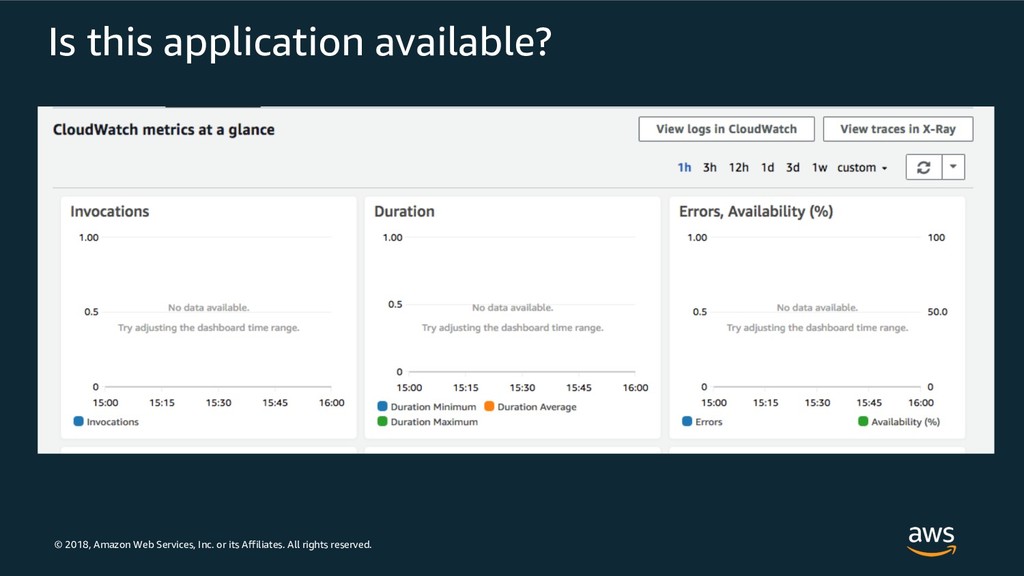Open View logs in CloudWatch
Viewport: 1024px width, 576px height.
coord(726,129)
